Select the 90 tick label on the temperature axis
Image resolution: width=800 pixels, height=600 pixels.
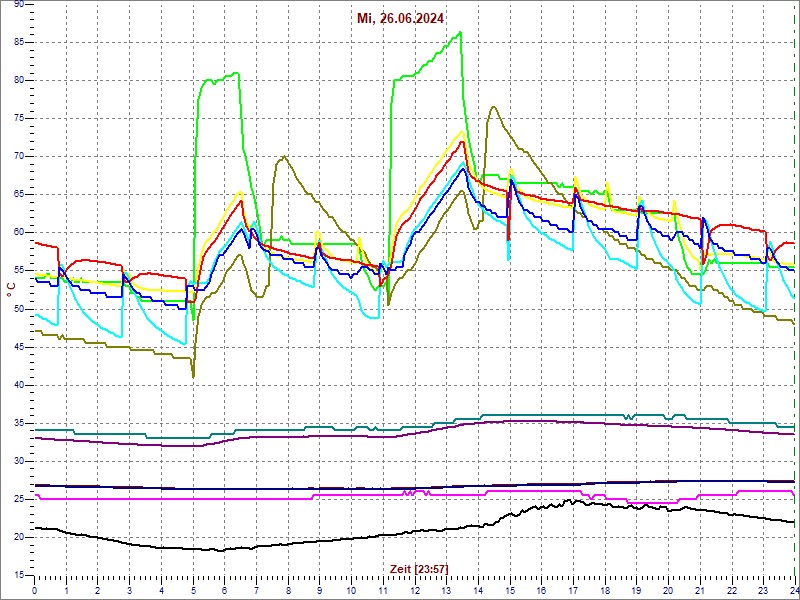18,4
